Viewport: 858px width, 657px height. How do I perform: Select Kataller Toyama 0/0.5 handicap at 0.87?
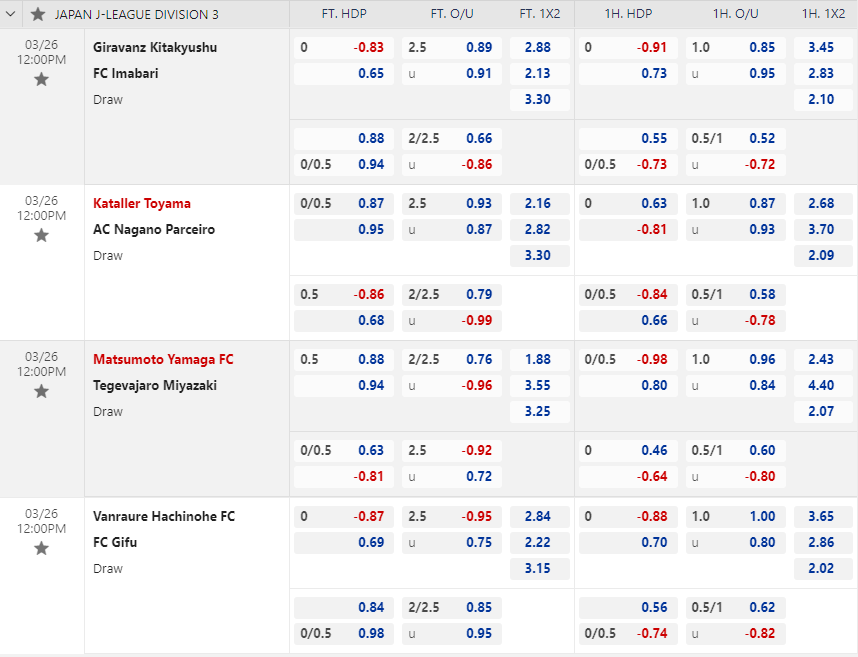pos(344,204)
